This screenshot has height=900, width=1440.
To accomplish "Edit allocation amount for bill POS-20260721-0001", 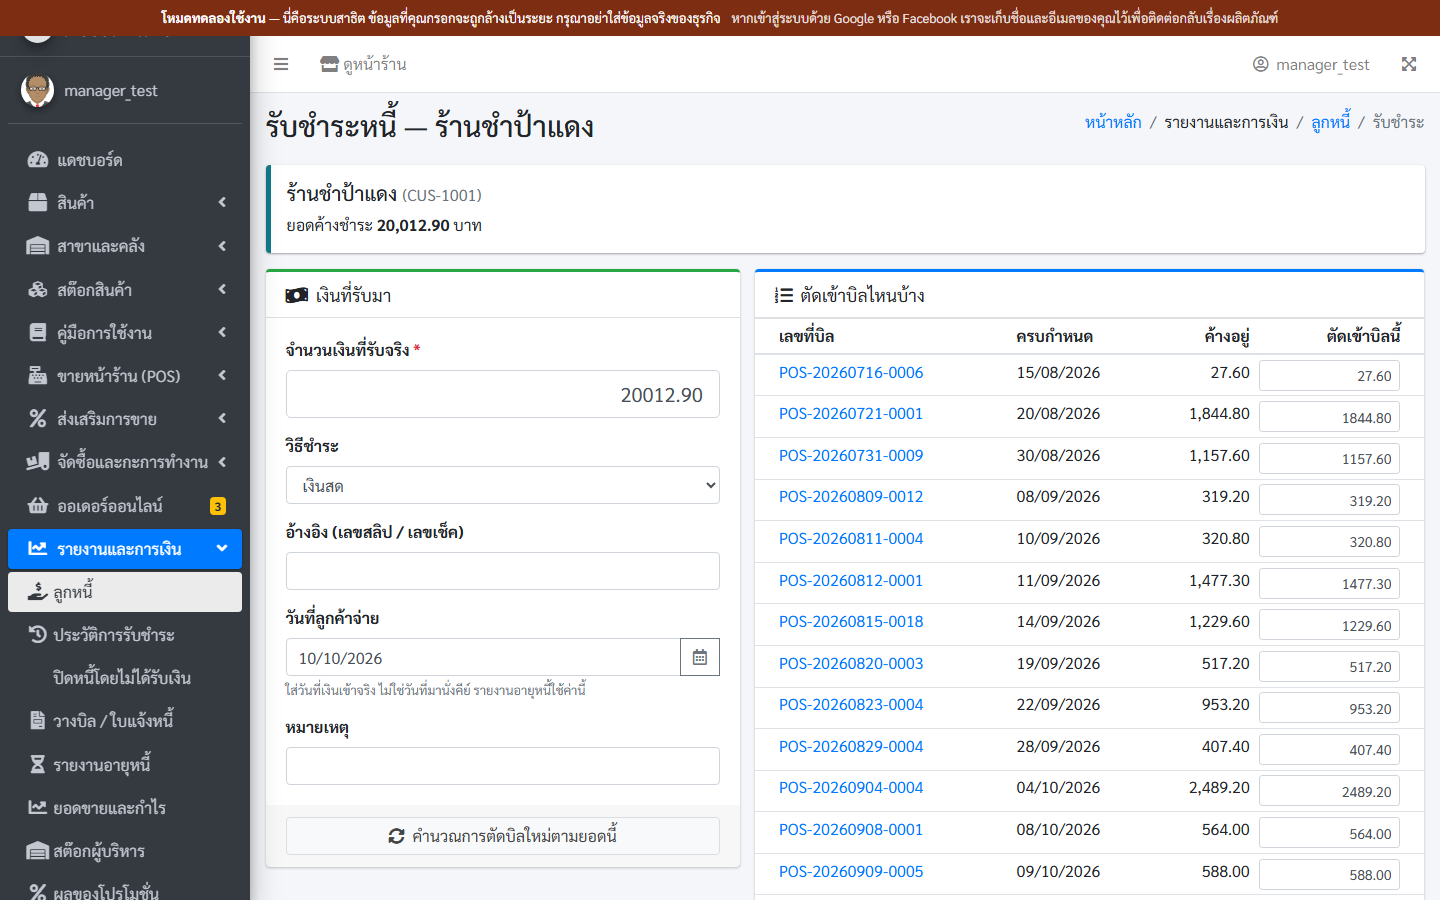I will (1329, 417).
